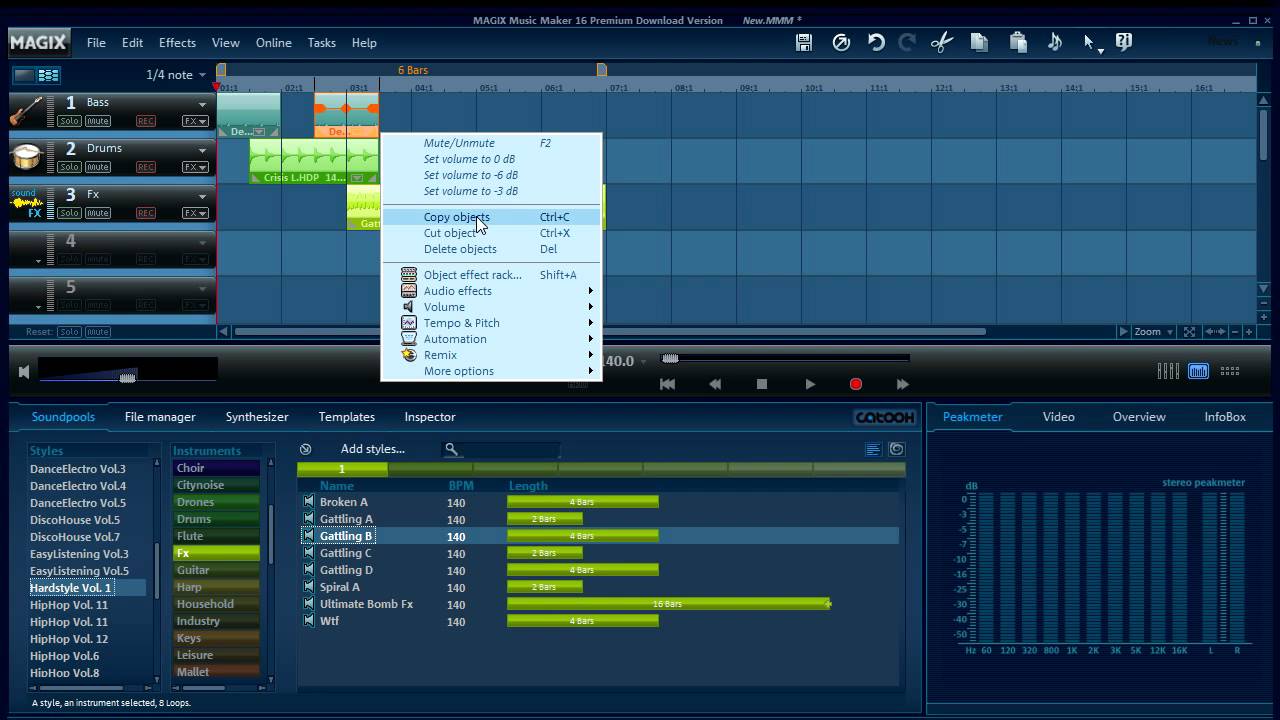Click the playback position slider handle
The height and width of the screenshot is (720, 1280).
(x=670, y=359)
